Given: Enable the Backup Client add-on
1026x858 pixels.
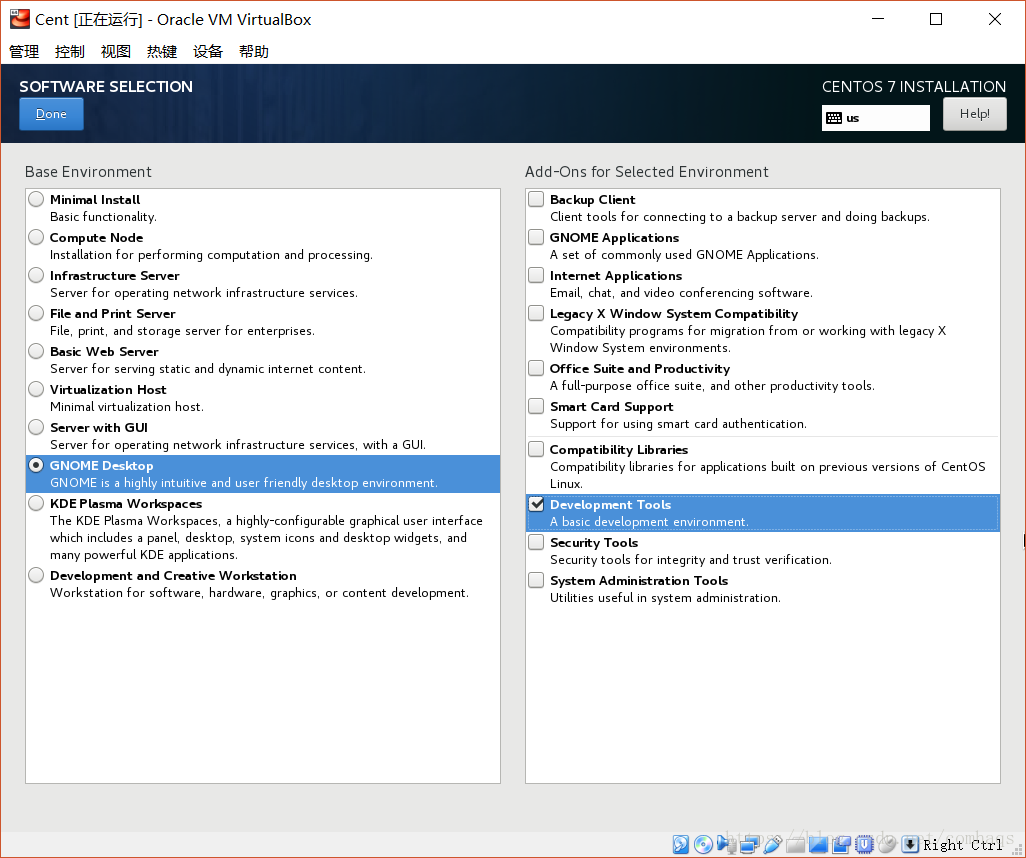Looking at the screenshot, I should tap(536, 198).
